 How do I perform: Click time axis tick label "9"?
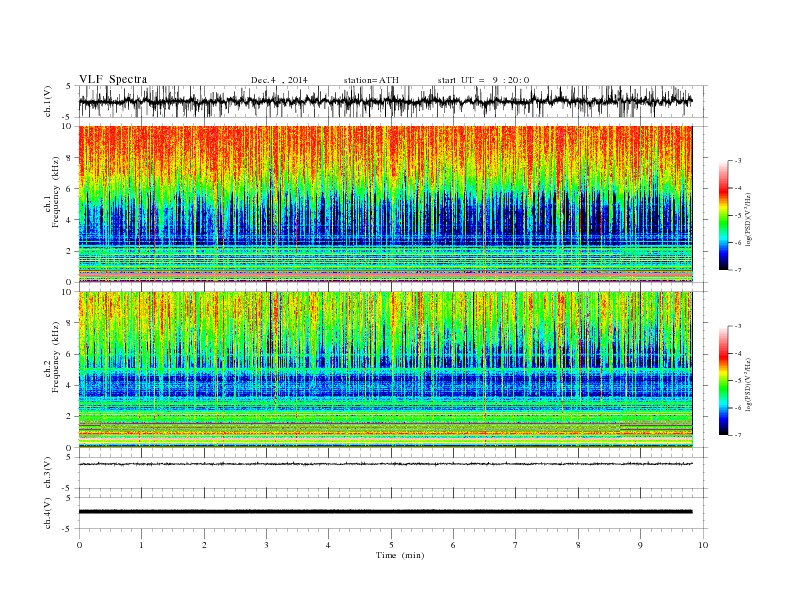pos(640,545)
